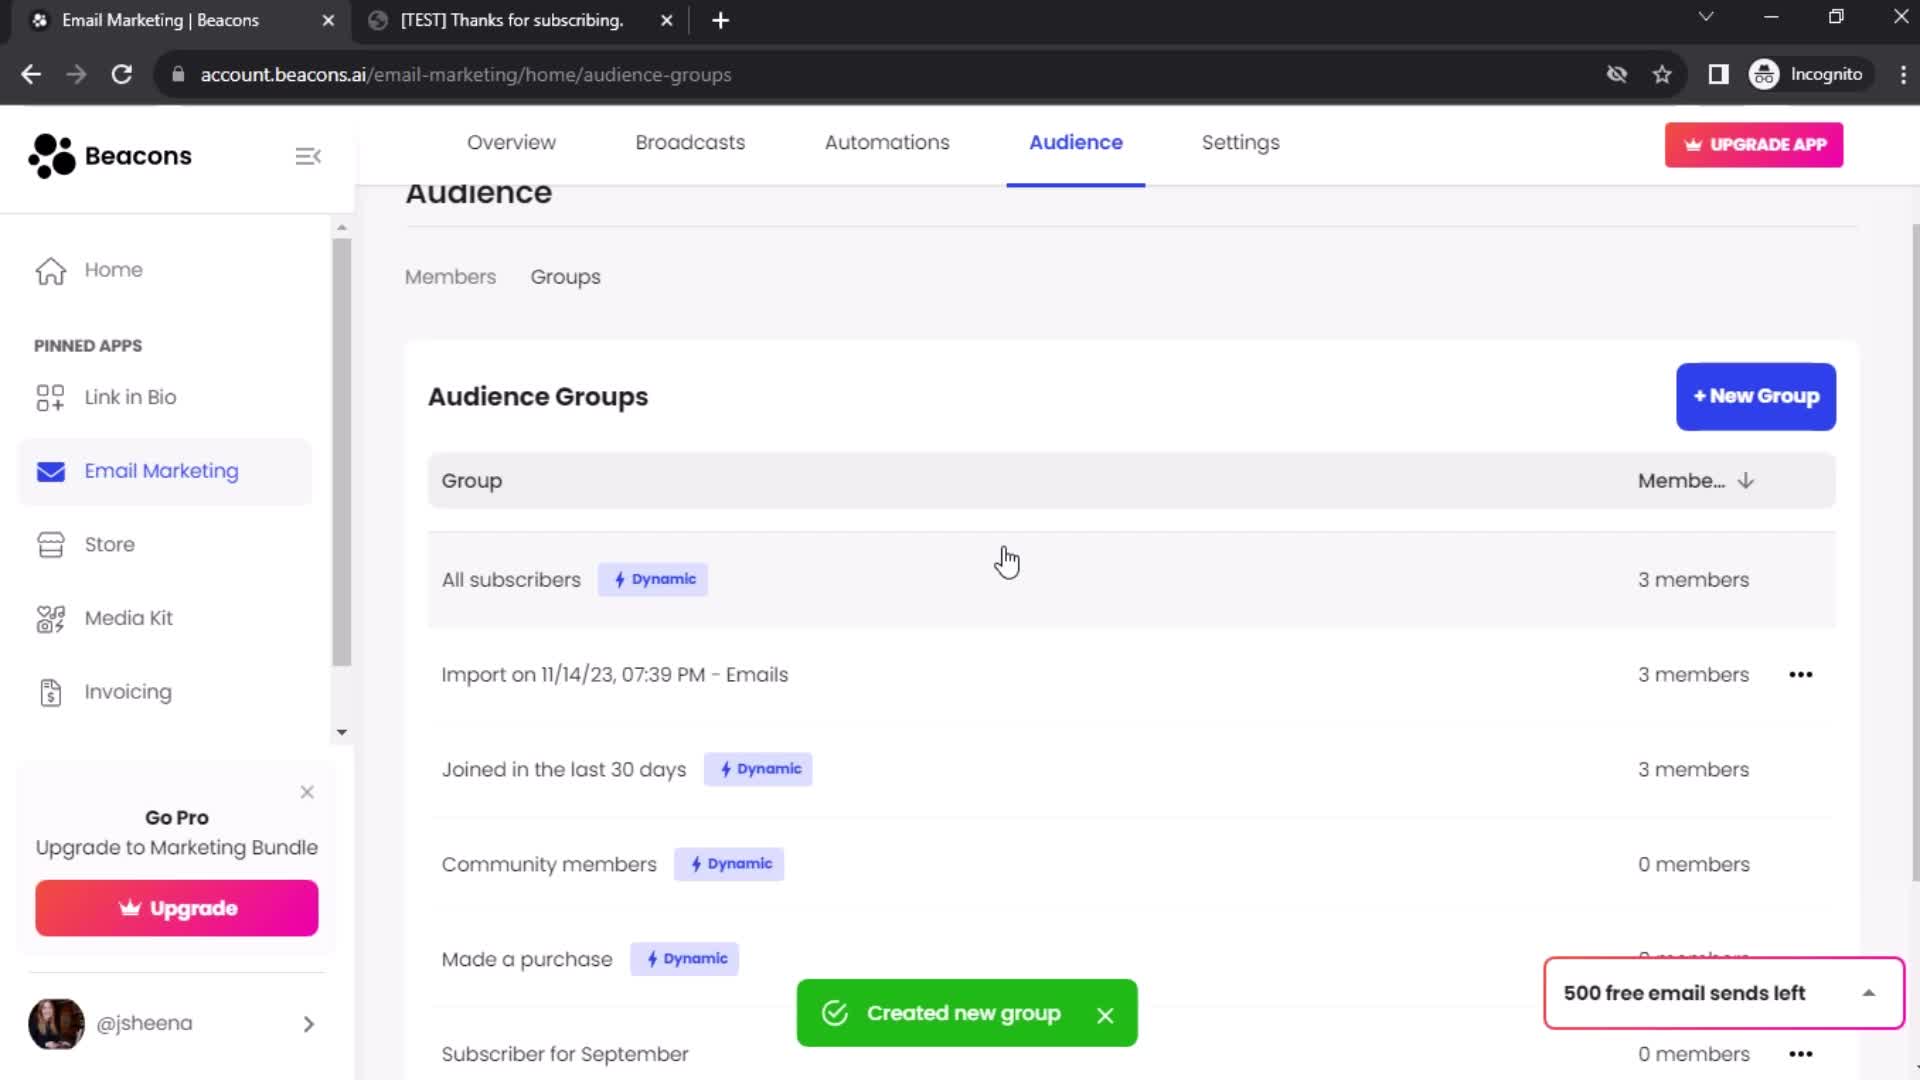Click the New Group button

[x=1756, y=396]
